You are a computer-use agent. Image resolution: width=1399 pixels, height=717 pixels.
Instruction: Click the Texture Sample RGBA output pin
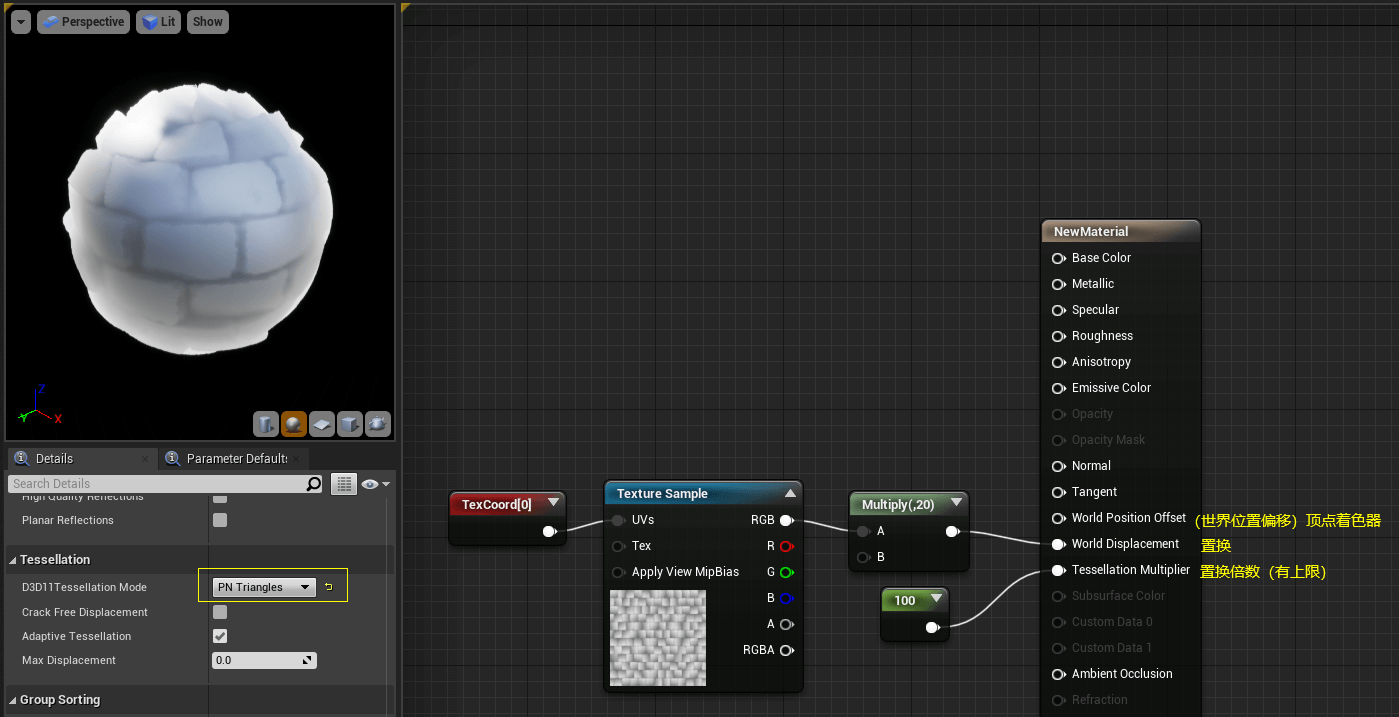786,650
